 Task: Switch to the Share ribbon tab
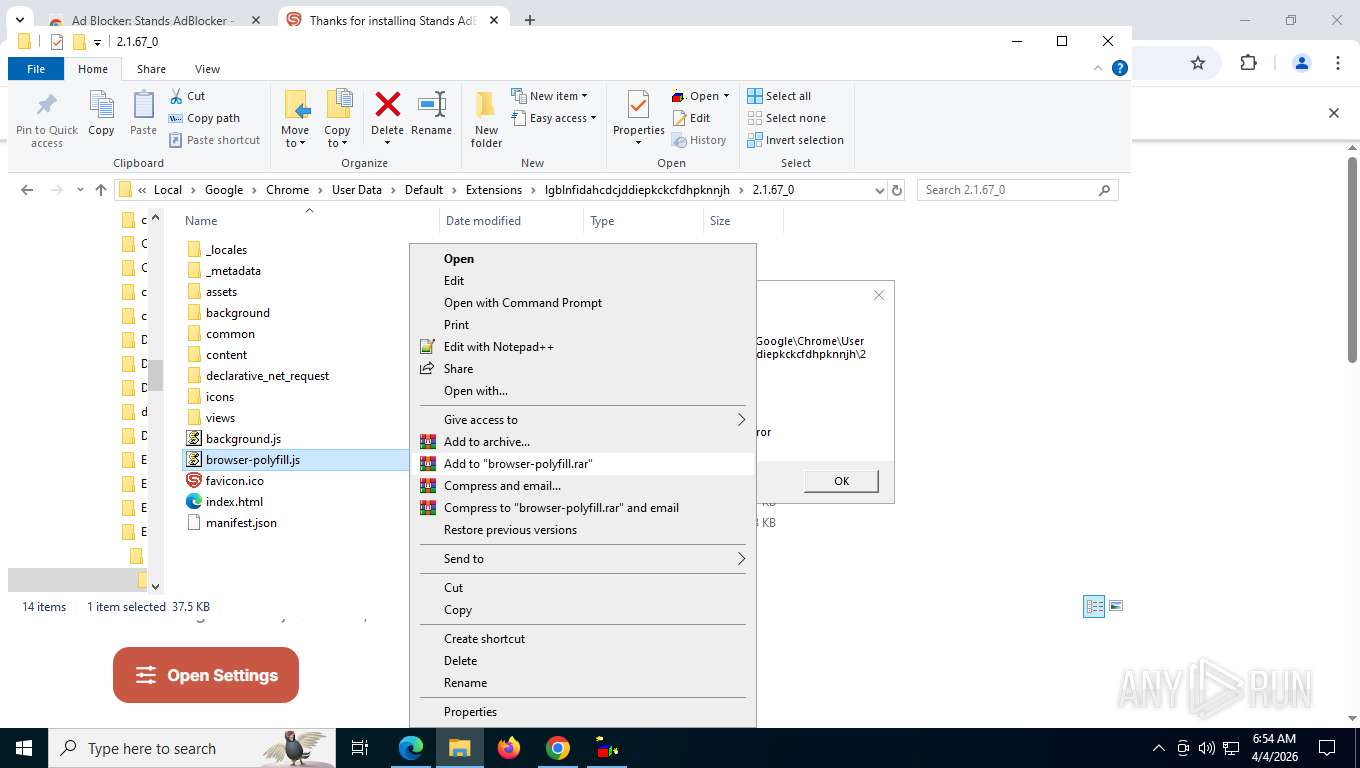pos(151,69)
